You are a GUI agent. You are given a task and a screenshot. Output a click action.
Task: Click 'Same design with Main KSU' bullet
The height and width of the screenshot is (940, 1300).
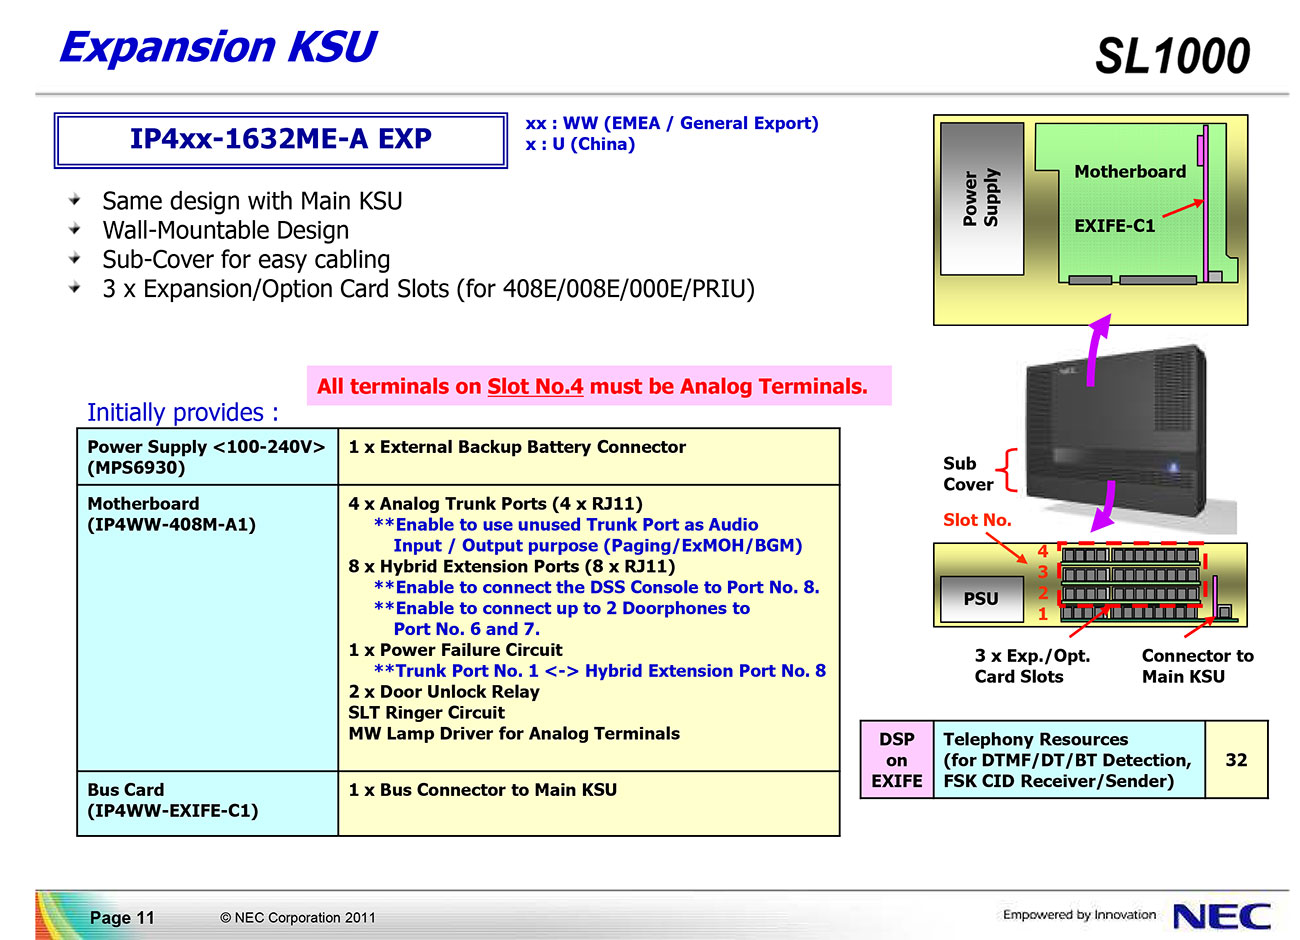252,201
